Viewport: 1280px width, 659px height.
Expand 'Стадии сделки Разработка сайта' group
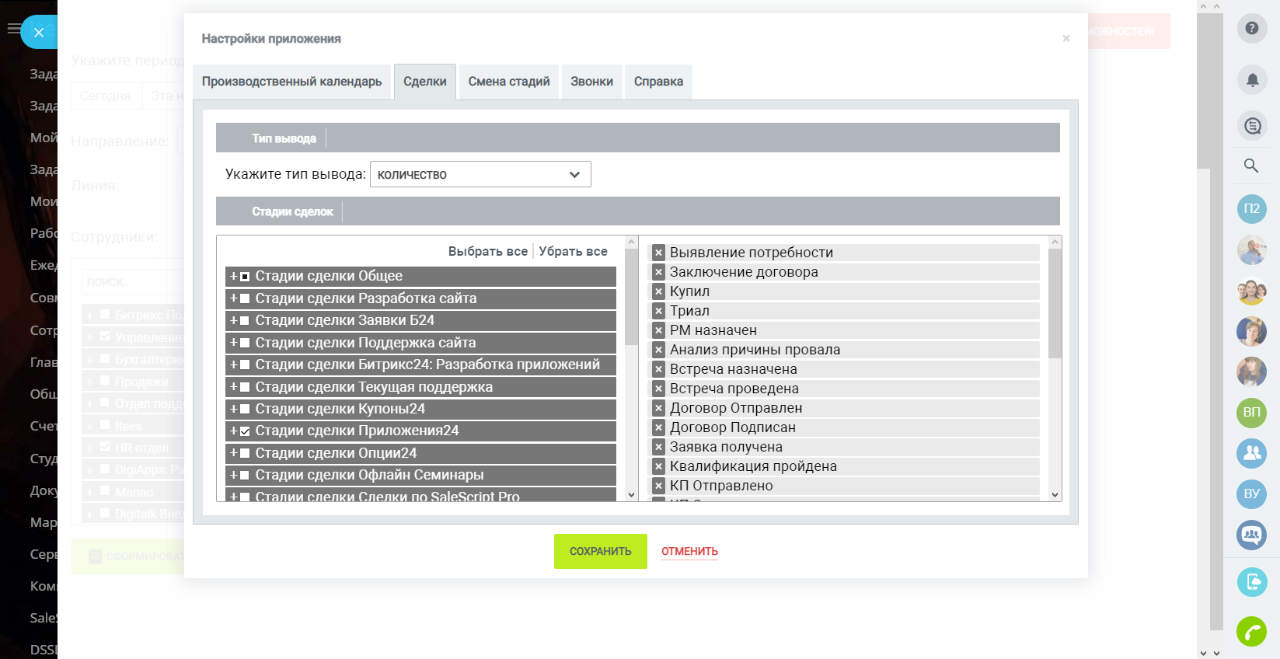[x=233, y=299]
